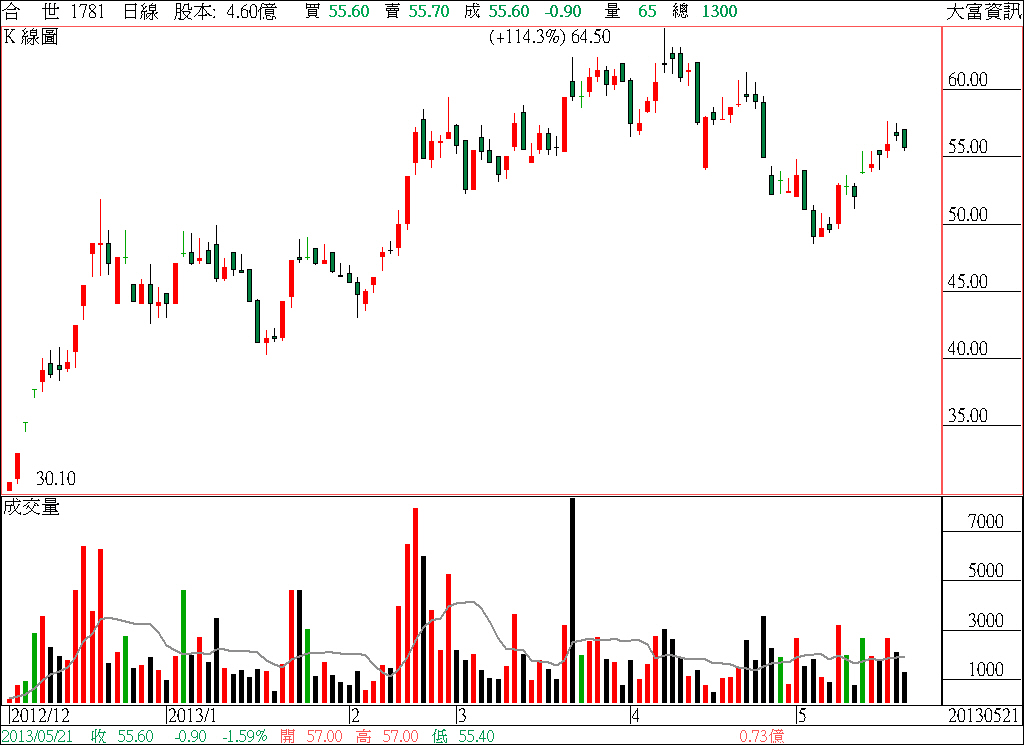Click the 20130521 date label
The height and width of the screenshot is (745, 1024).
click(x=984, y=715)
